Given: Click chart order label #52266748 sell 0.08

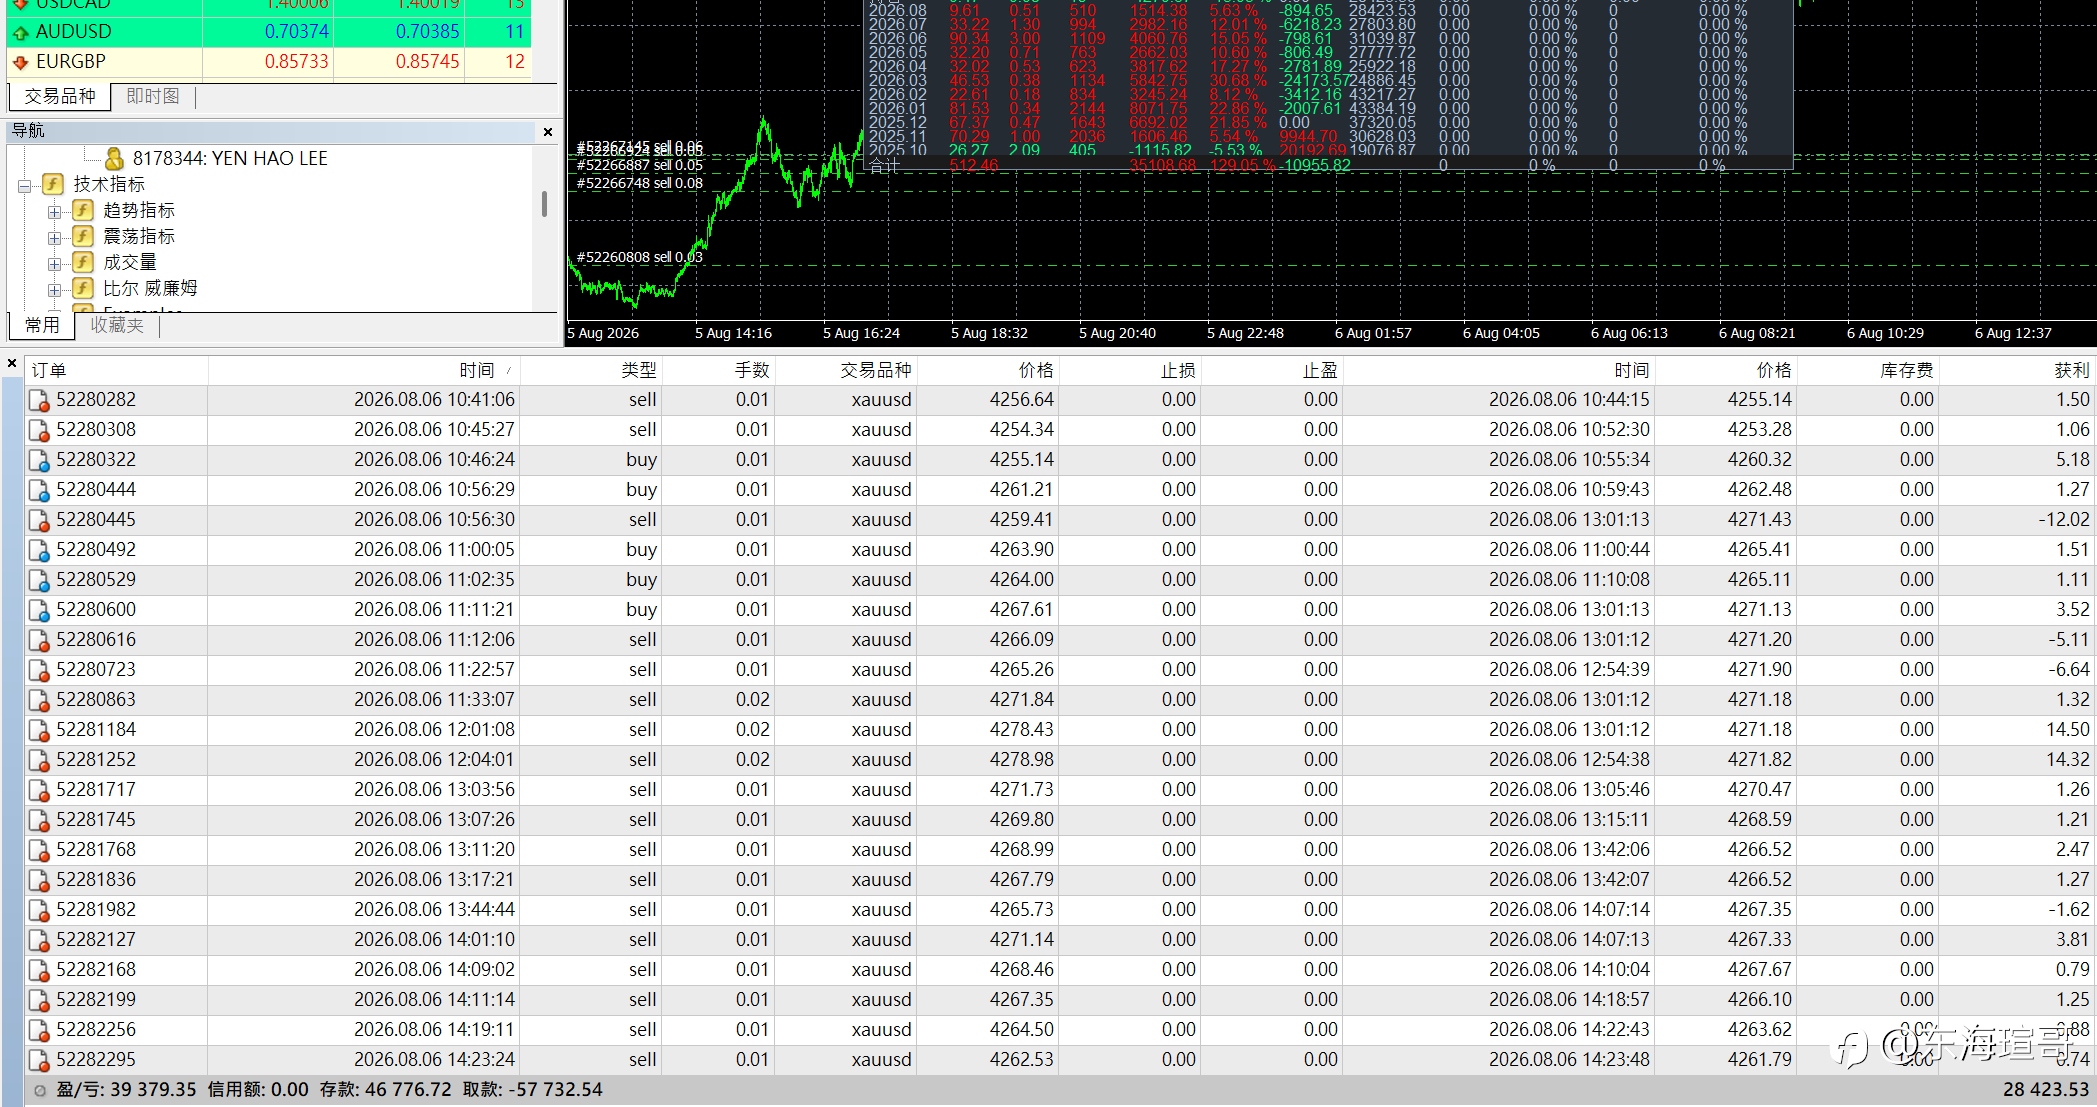Looking at the screenshot, I should click(x=640, y=183).
